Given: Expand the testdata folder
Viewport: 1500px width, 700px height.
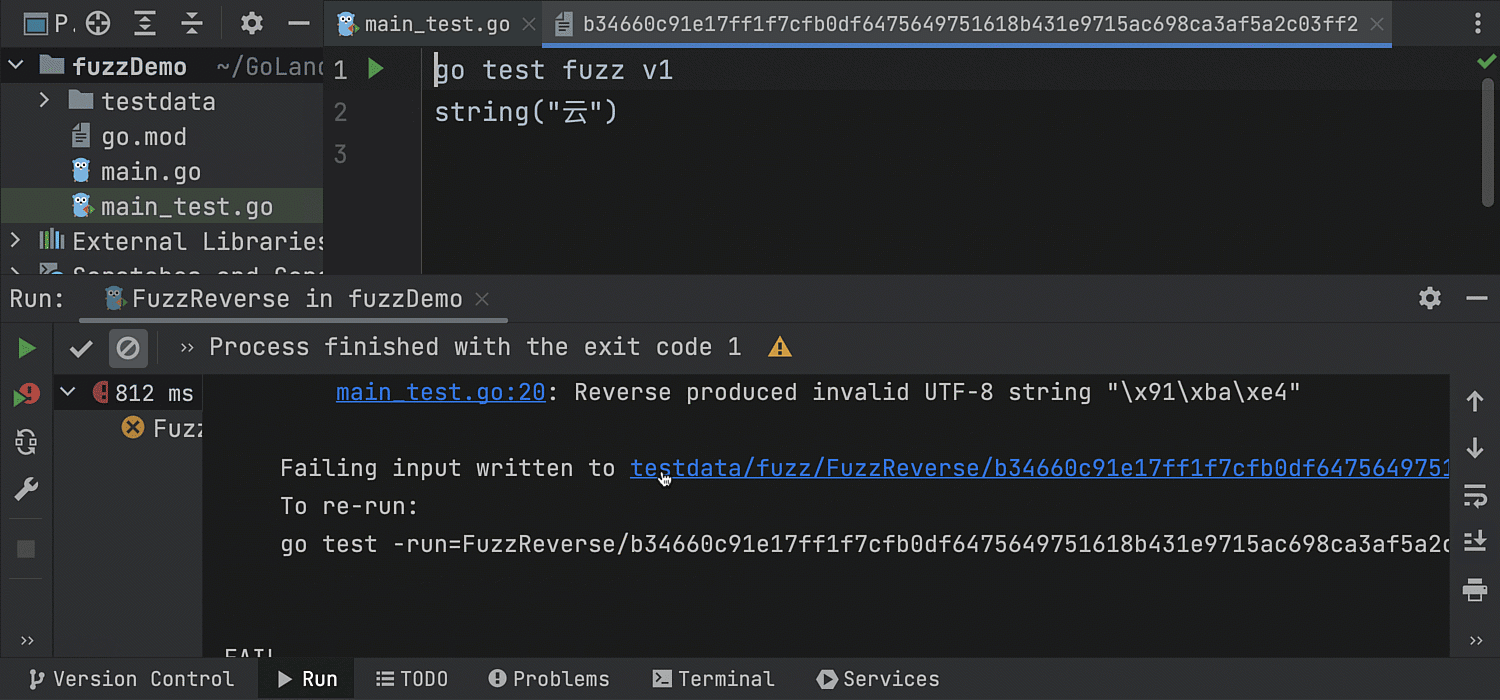Looking at the screenshot, I should click(x=44, y=101).
